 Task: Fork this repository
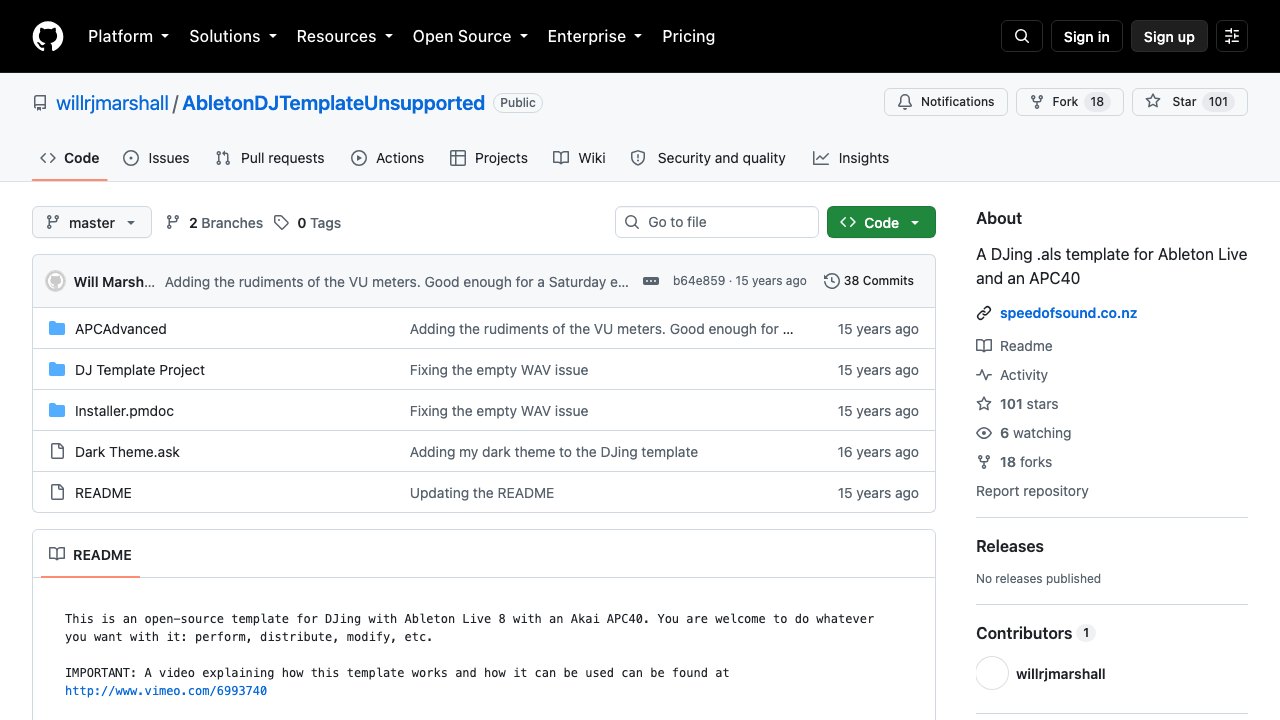coord(1070,102)
